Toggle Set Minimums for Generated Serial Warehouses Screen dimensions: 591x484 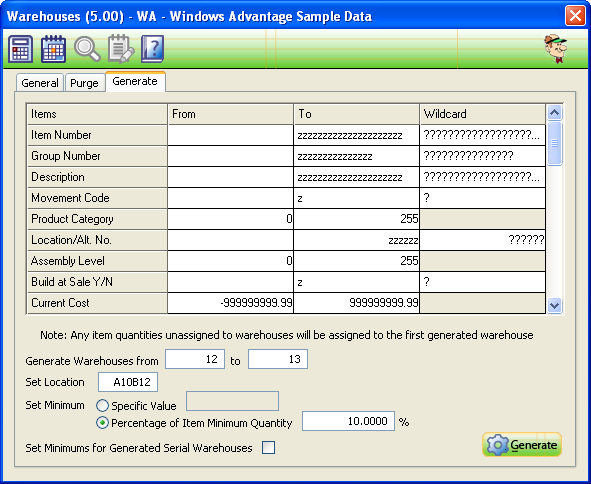coord(268,448)
